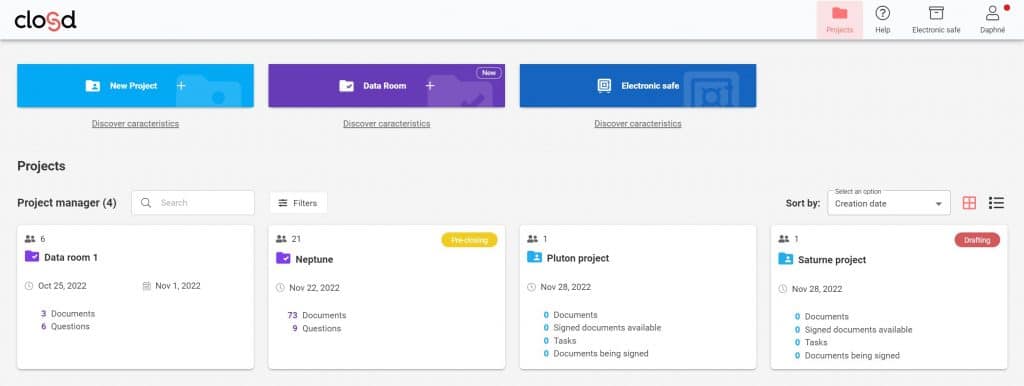The width and height of the screenshot is (1024, 386).
Task: Click the Projects folder icon in header
Action: click(839, 13)
